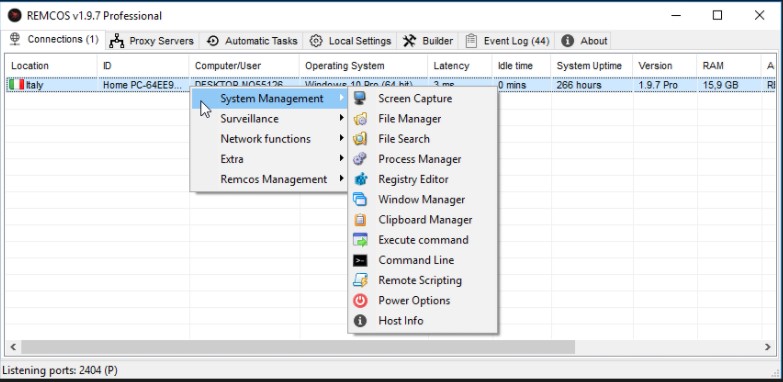Choose File Search from the submenu

422,139
